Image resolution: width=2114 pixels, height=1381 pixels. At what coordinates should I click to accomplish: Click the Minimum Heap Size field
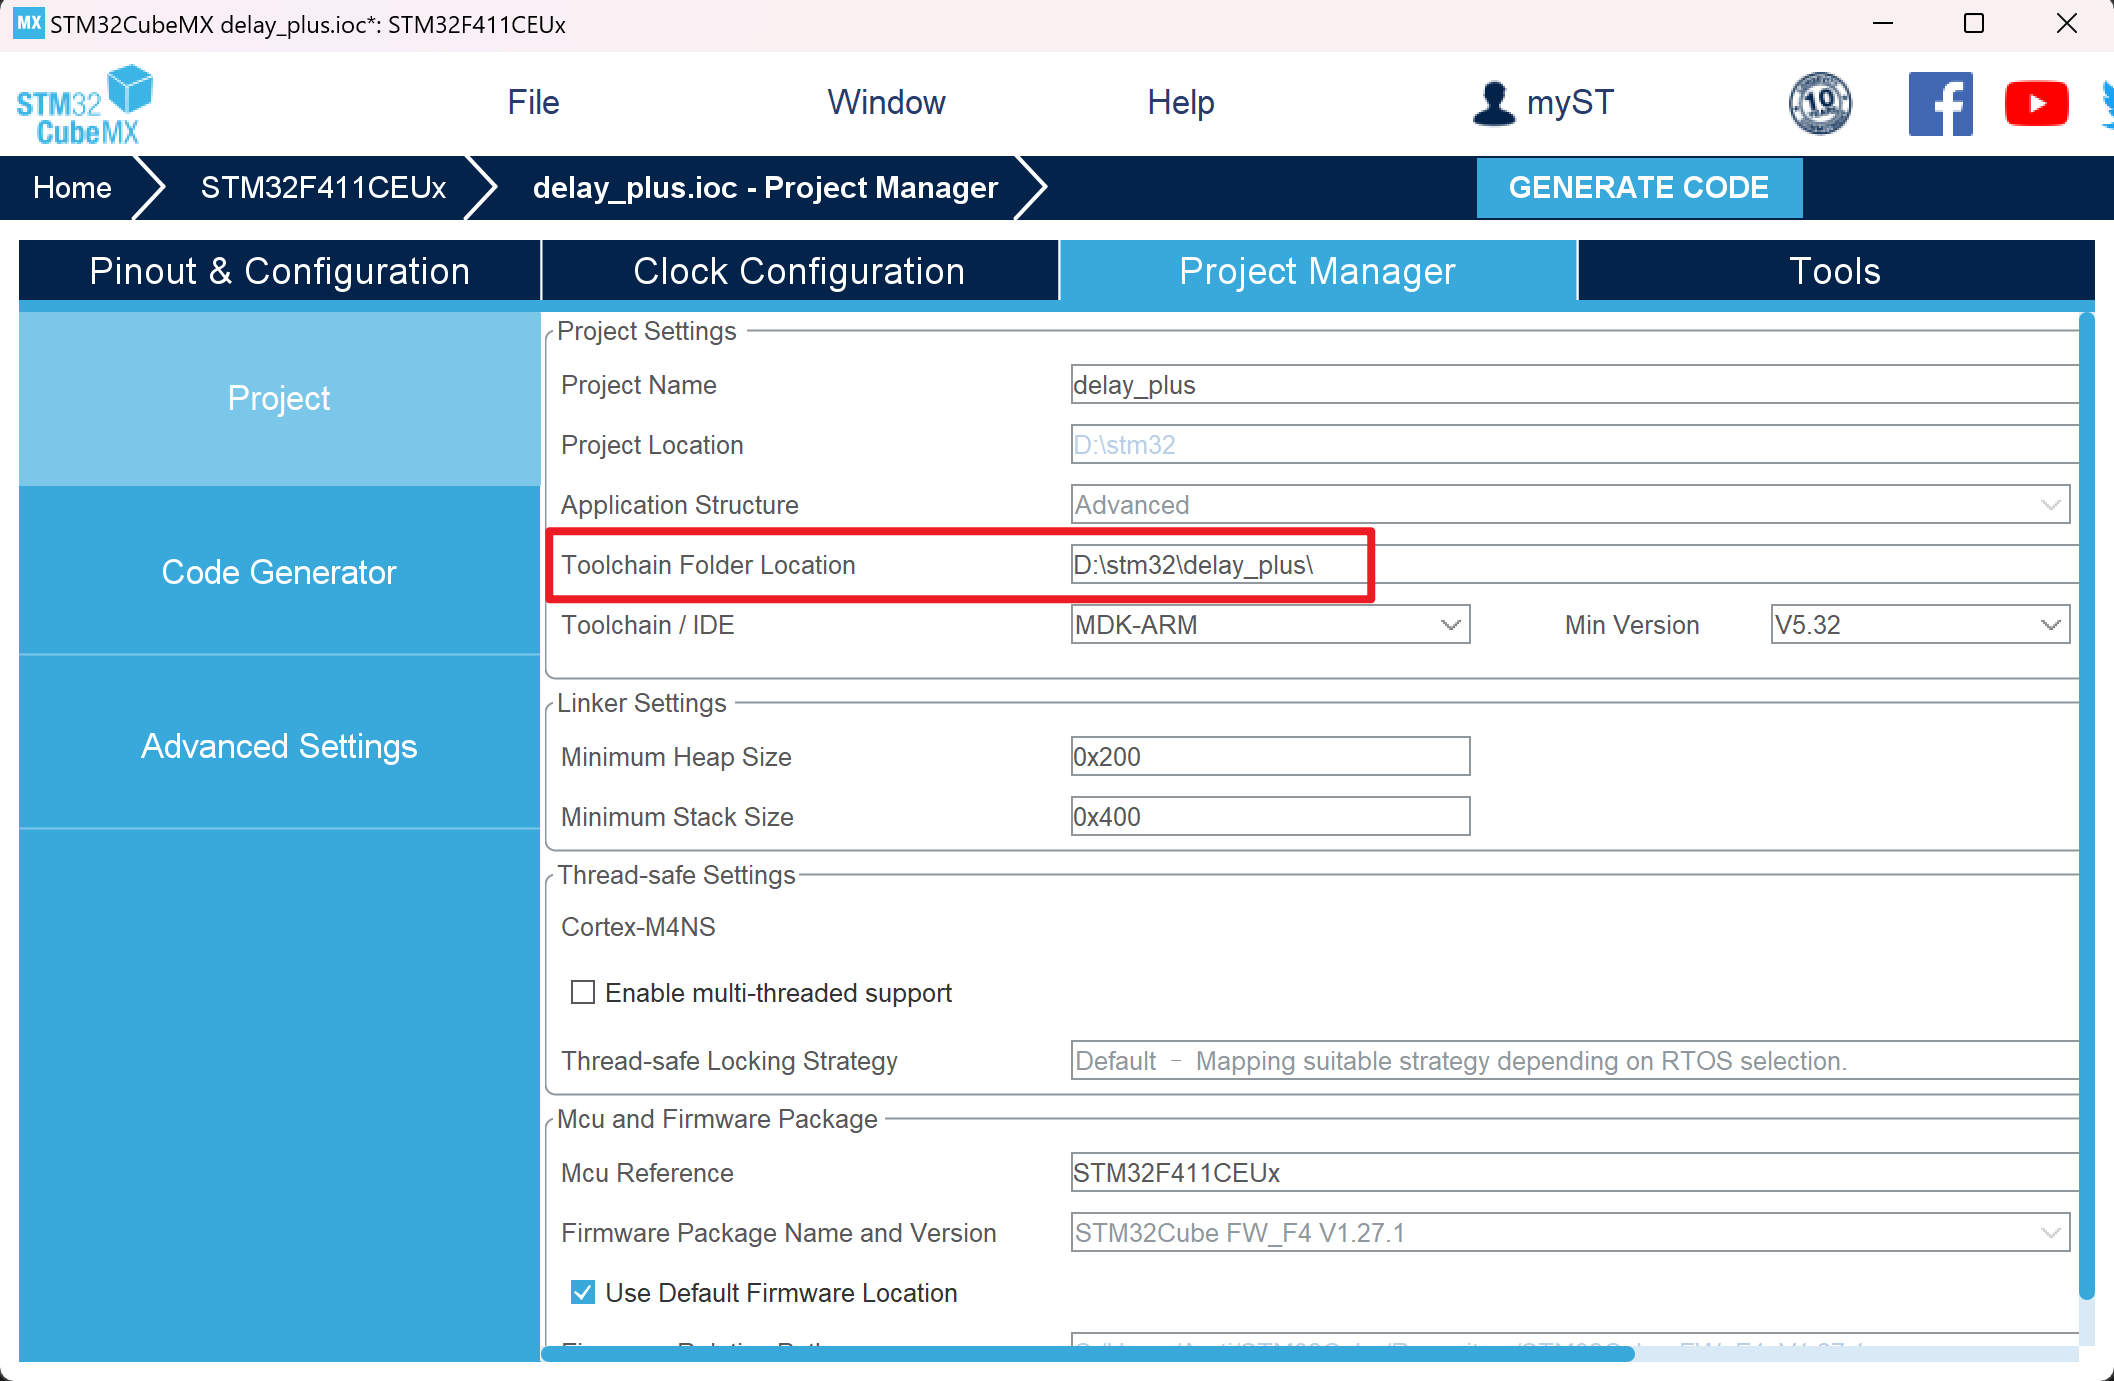tap(1269, 757)
